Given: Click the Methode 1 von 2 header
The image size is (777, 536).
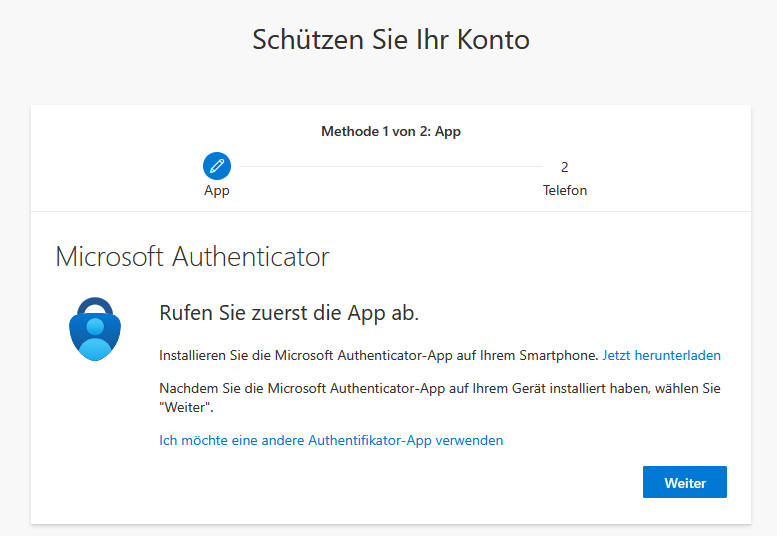Looking at the screenshot, I should pyautogui.click(x=391, y=131).
